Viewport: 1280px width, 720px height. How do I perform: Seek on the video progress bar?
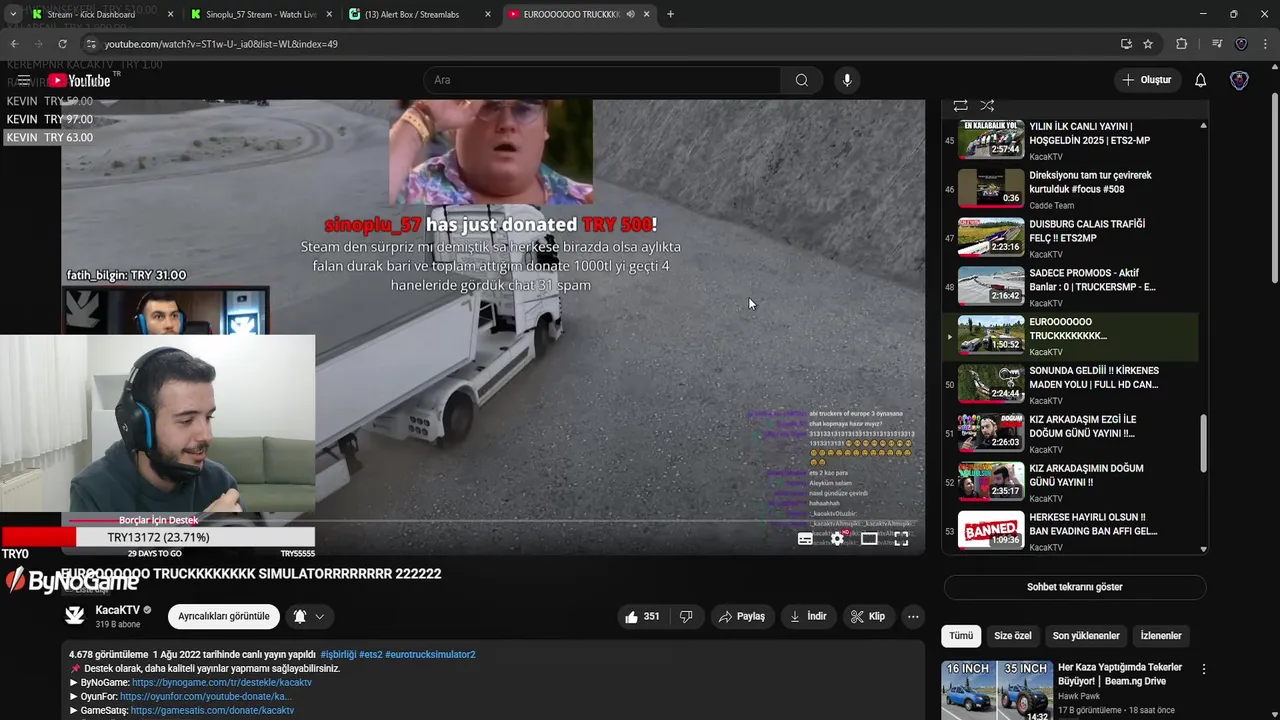coord(493,521)
